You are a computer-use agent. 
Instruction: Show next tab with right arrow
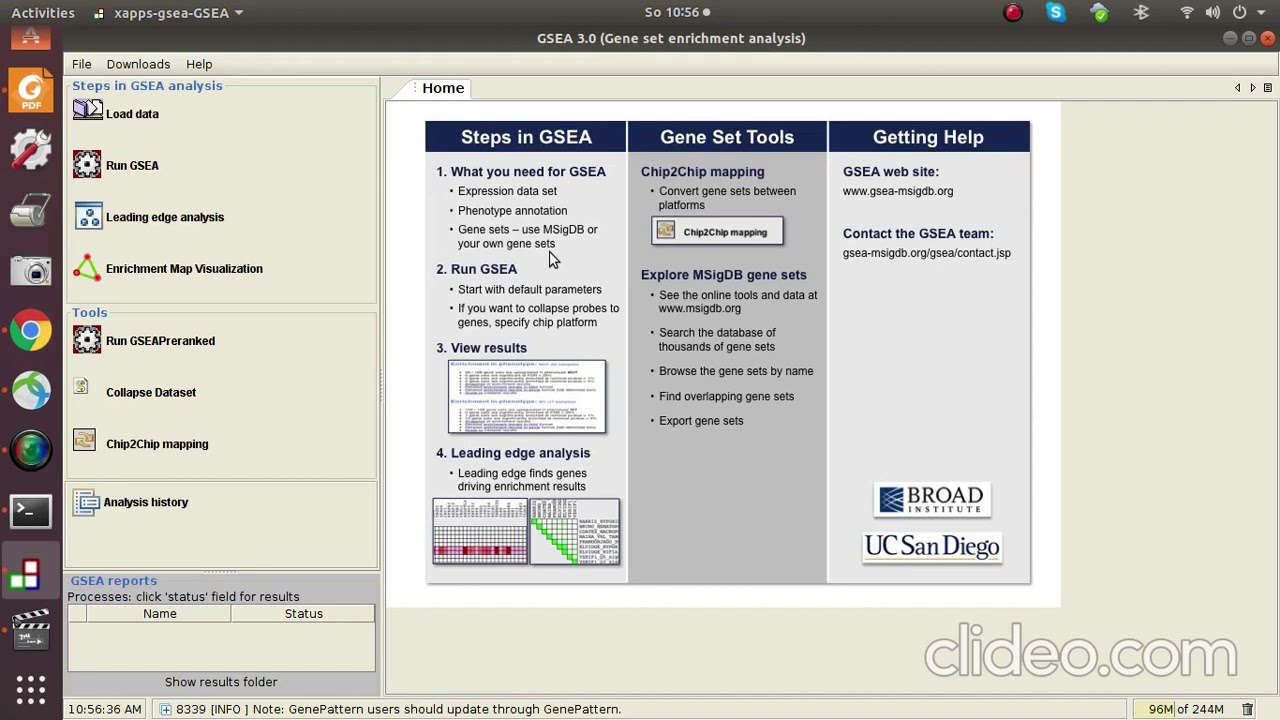1252,88
